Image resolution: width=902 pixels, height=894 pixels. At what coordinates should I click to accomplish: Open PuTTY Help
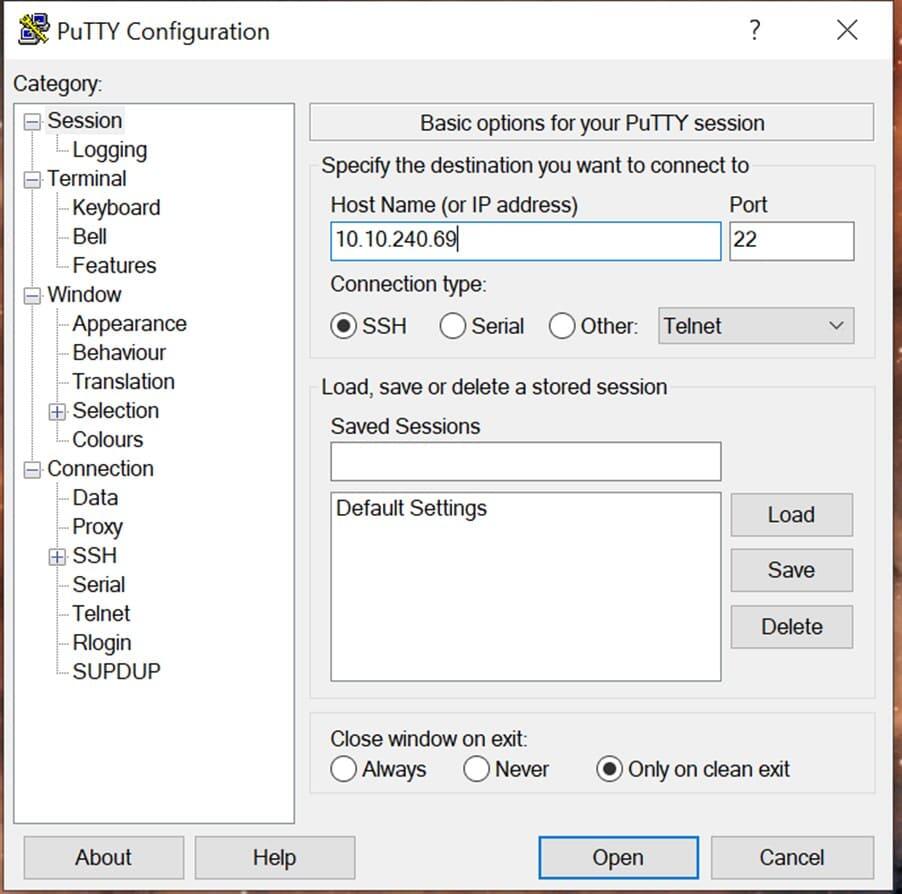coord(275,857)
